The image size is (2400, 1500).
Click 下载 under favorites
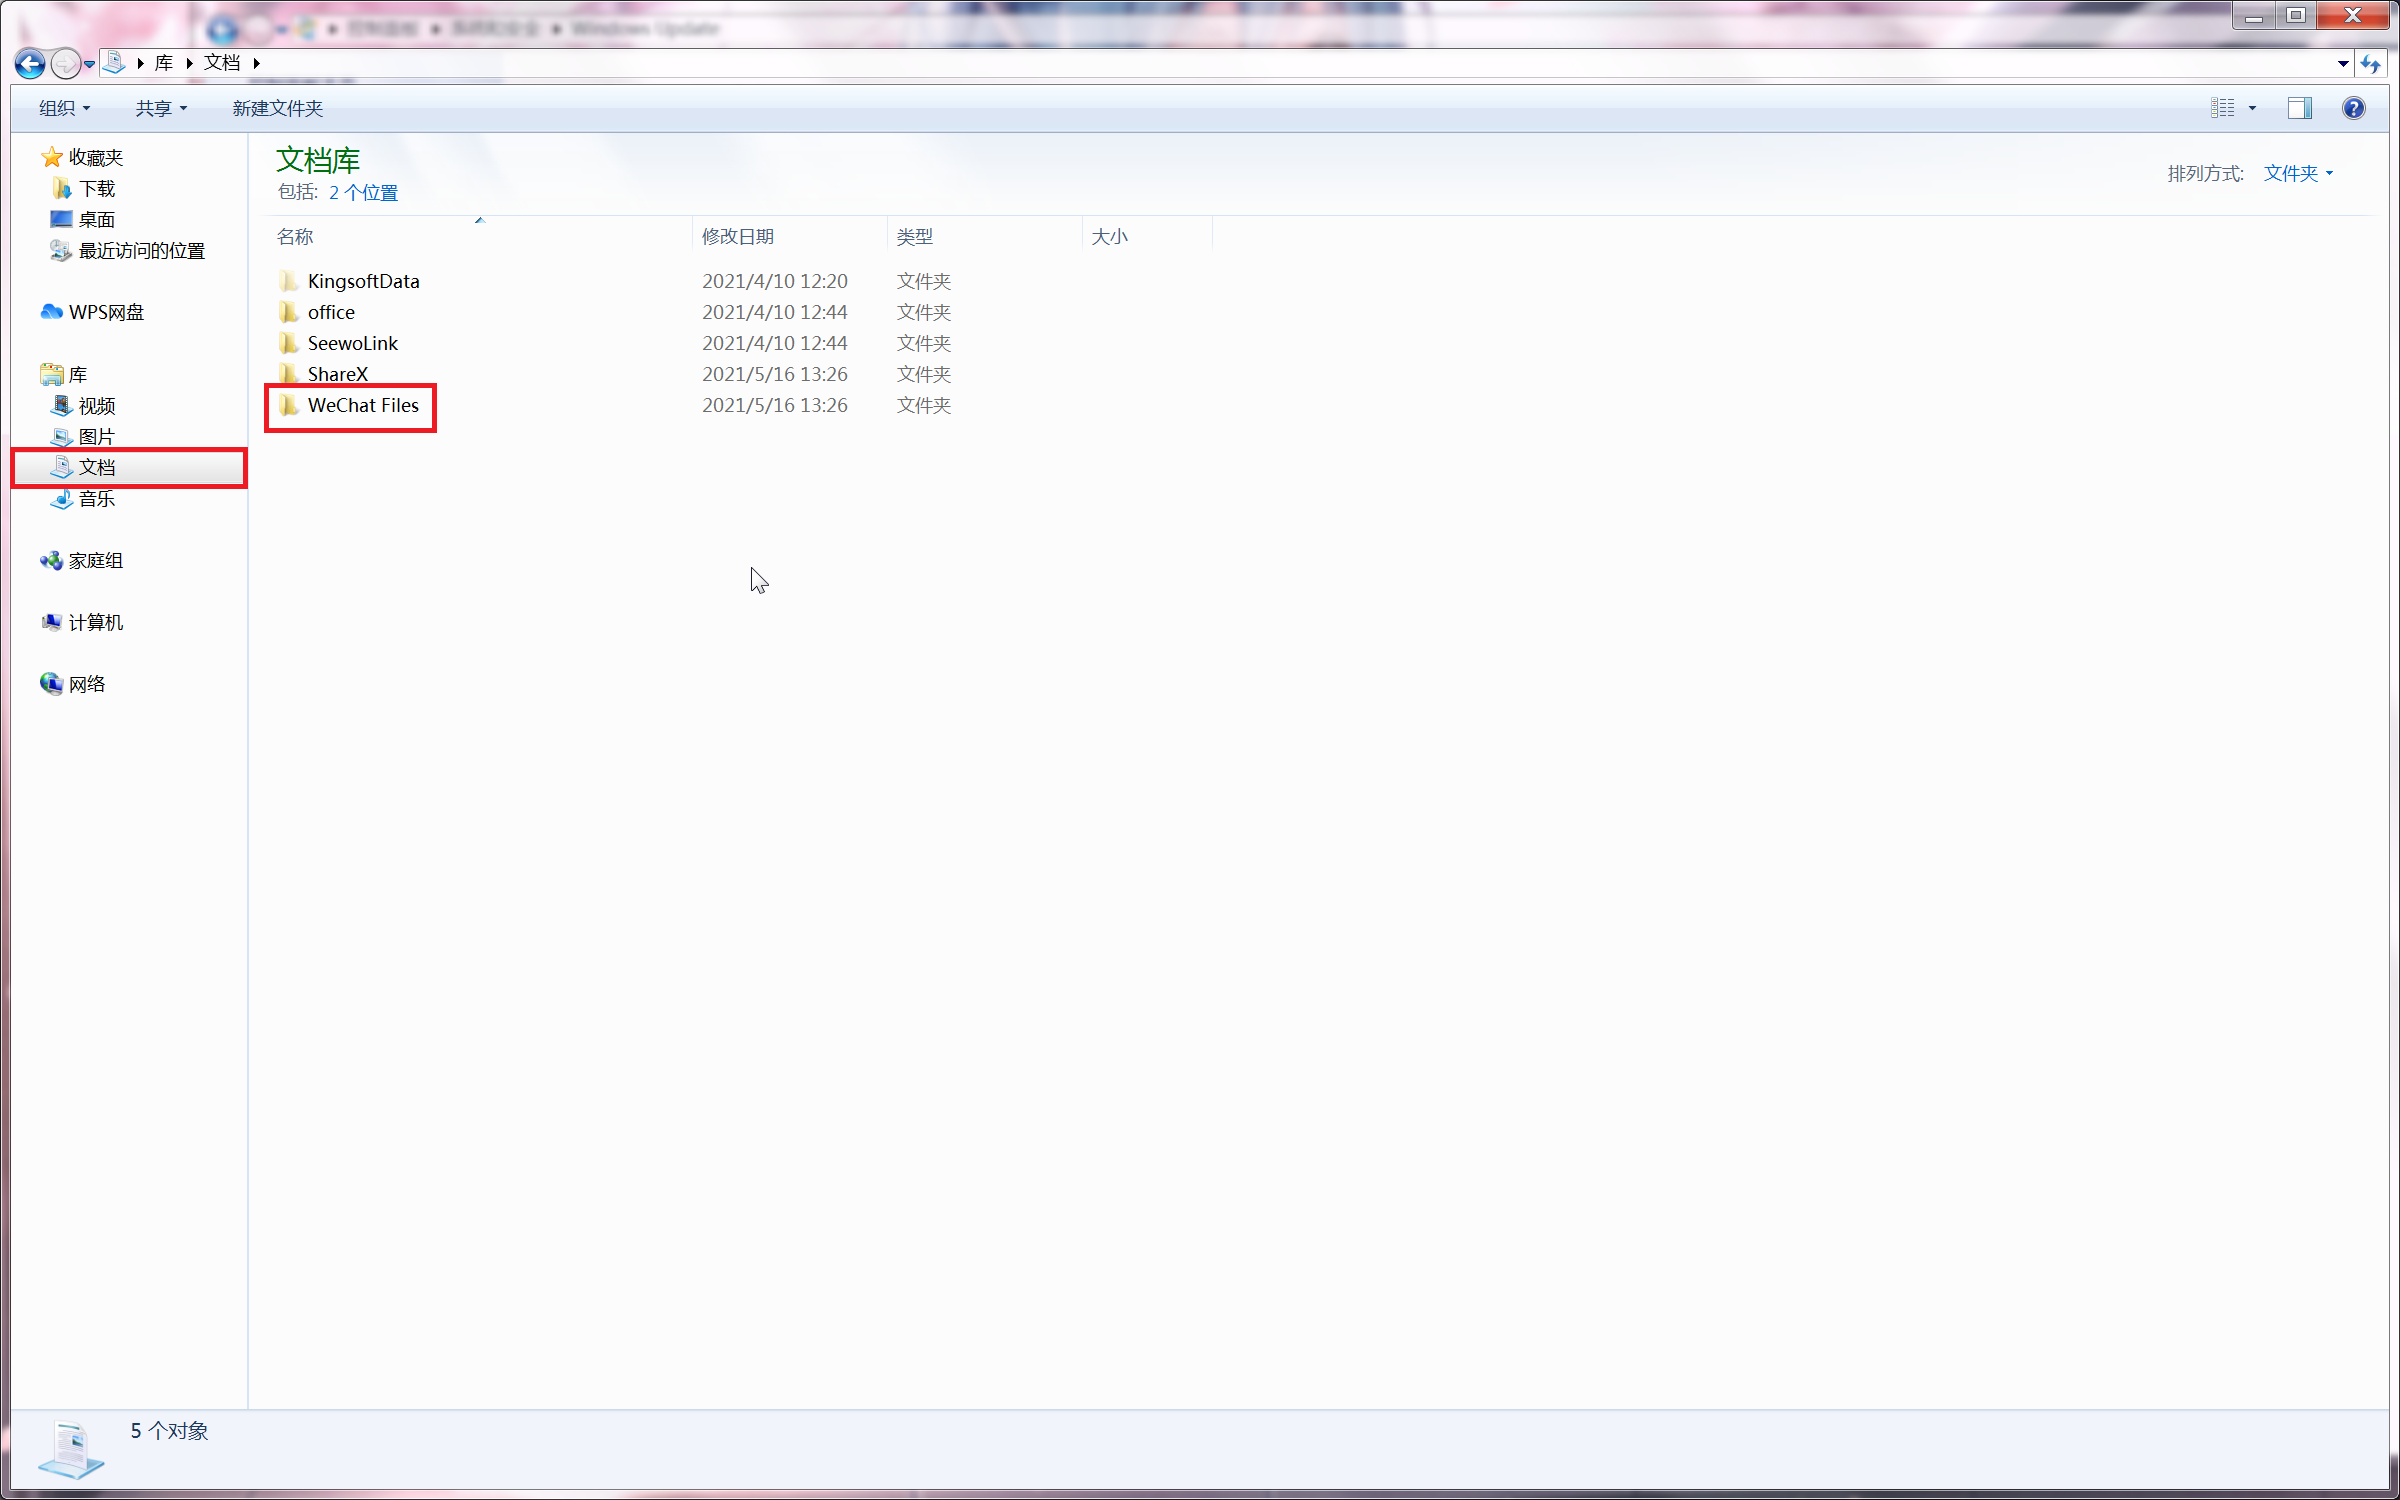(96, 188)
